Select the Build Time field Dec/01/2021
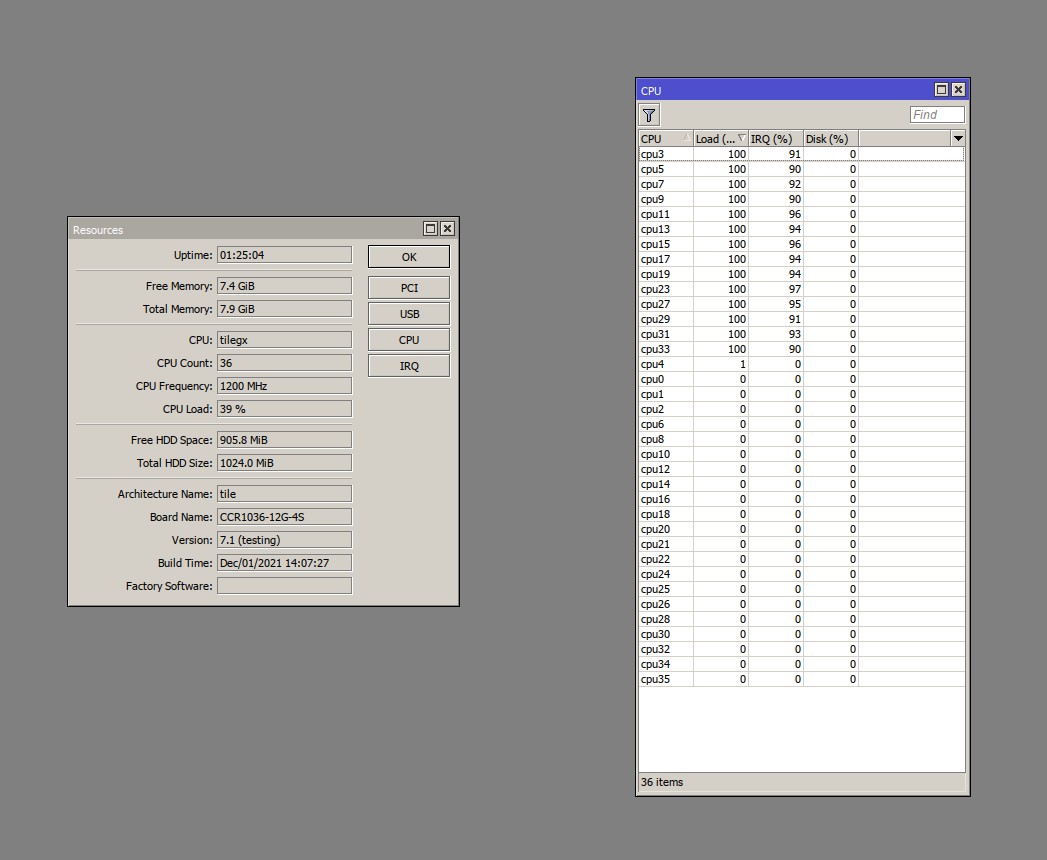The height and width of the screenshot is (860, 1047). click(284, 563)
